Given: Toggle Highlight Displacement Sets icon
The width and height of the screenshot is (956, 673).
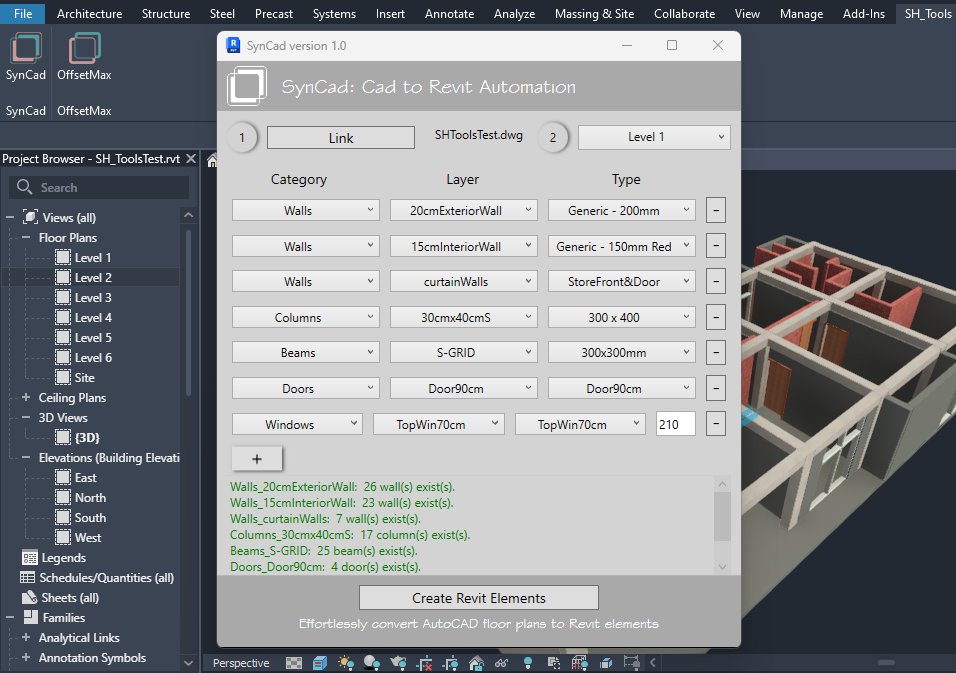Looking at the screenshot, I should 605,663.
